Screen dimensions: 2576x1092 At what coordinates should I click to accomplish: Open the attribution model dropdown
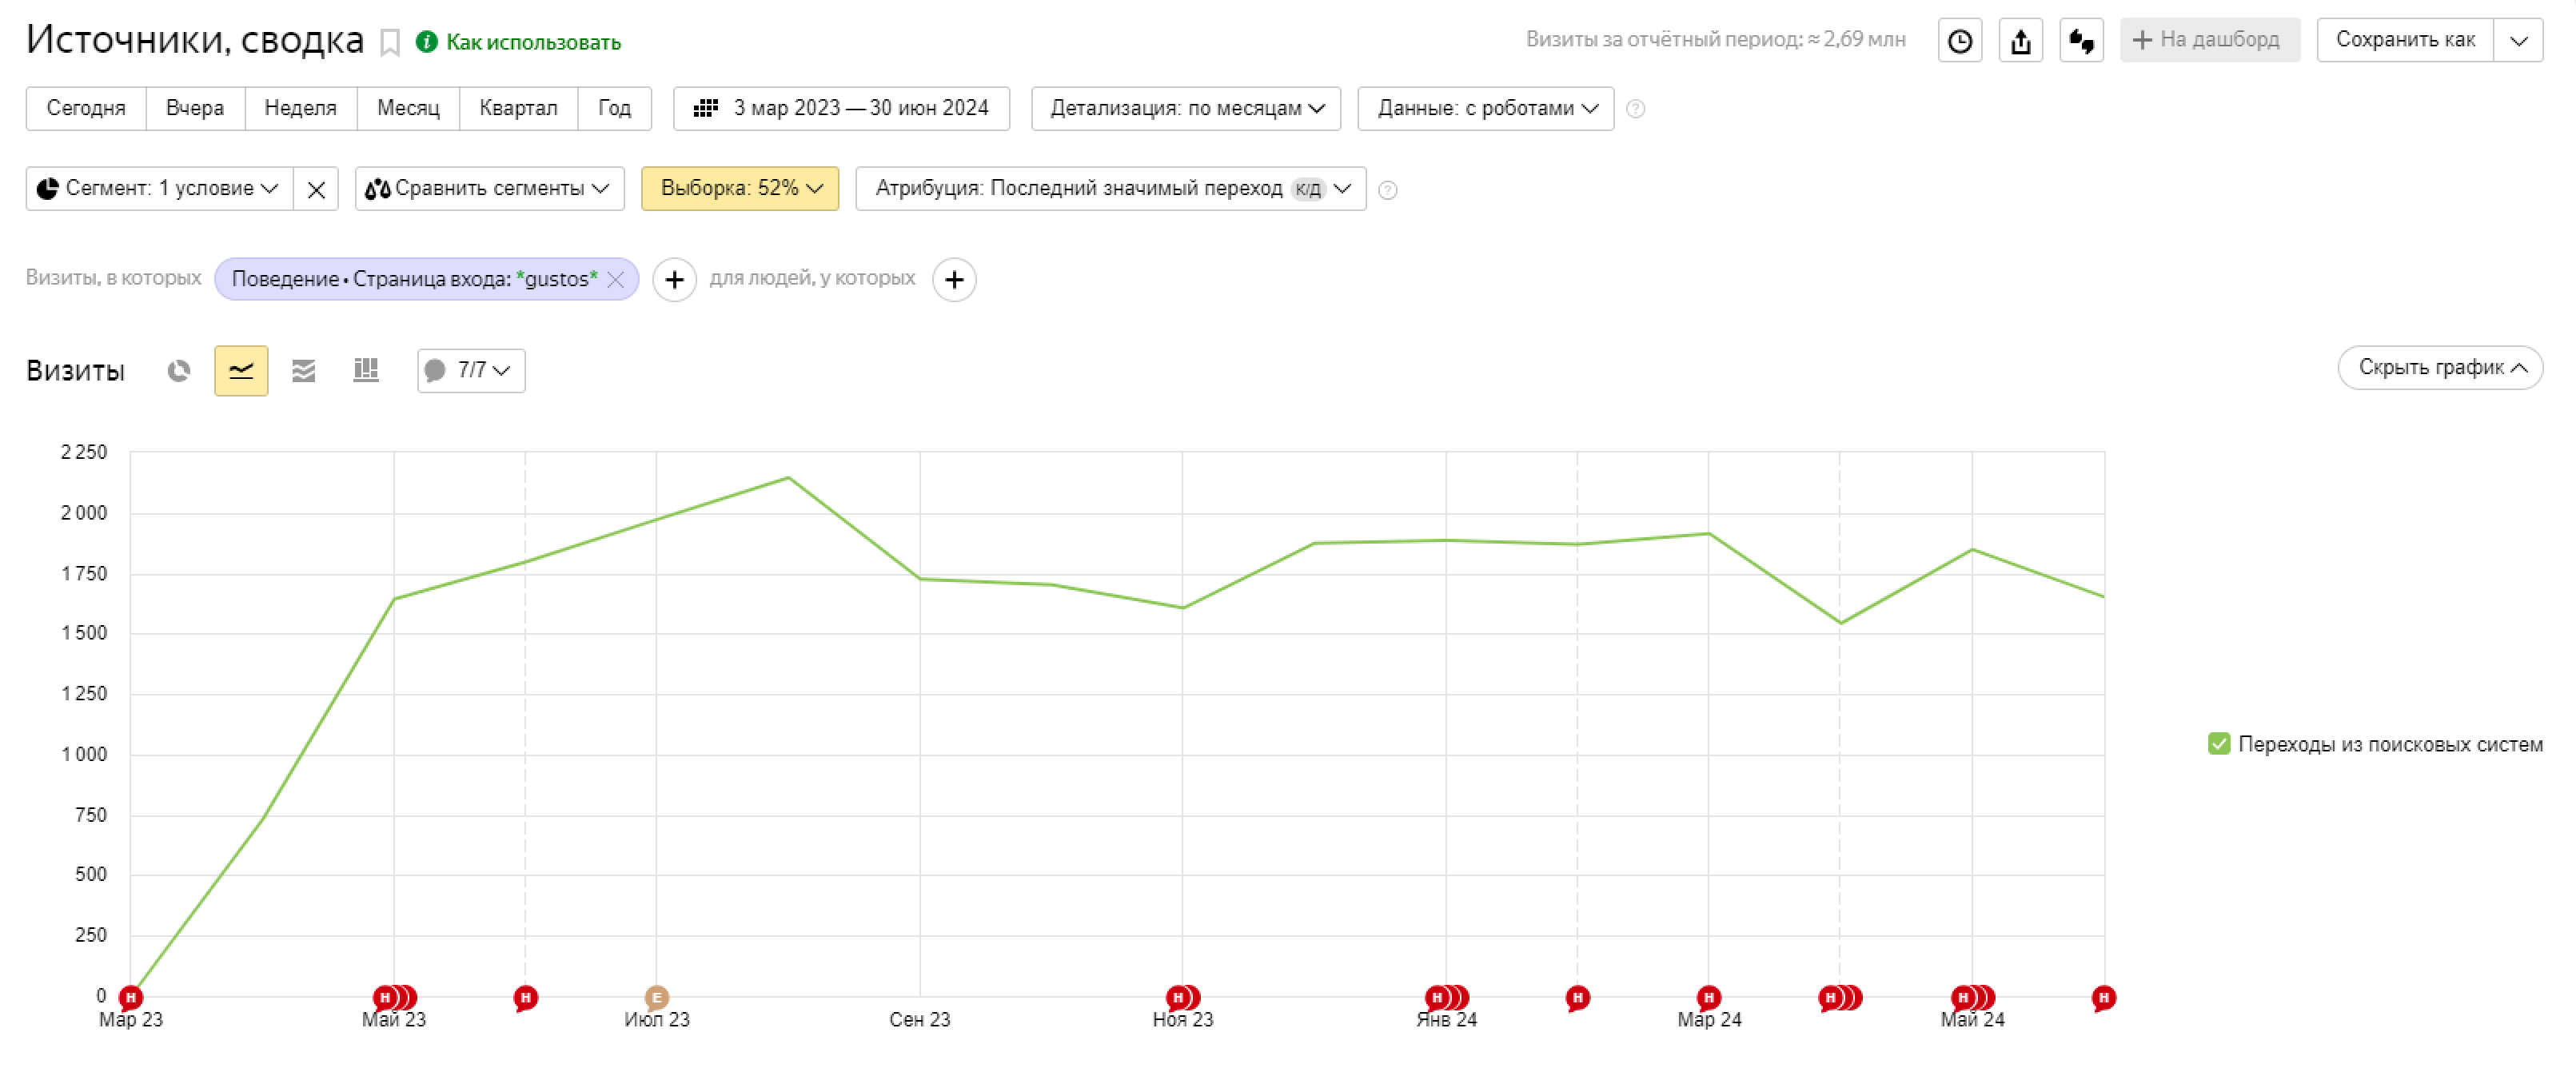pyautogui.click(x=1110, y=189)
